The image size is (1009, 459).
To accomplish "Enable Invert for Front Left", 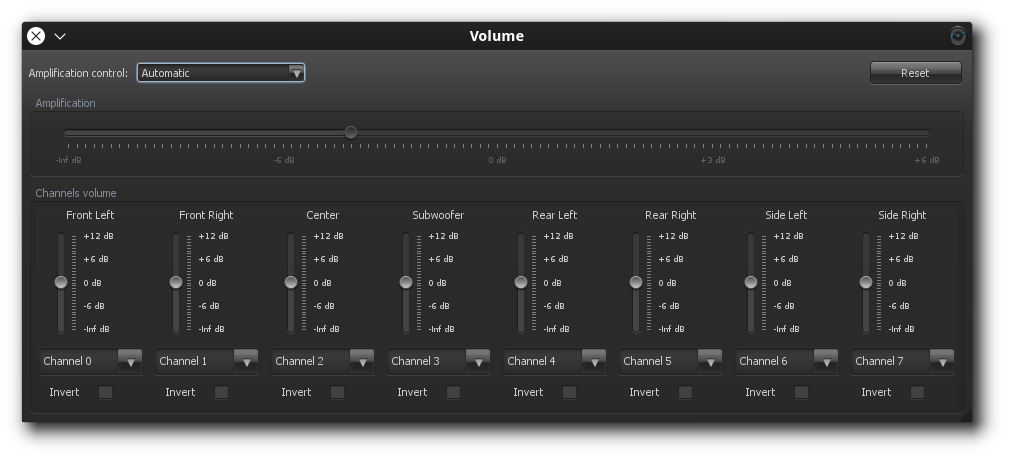I will click(x=105, y=392).
